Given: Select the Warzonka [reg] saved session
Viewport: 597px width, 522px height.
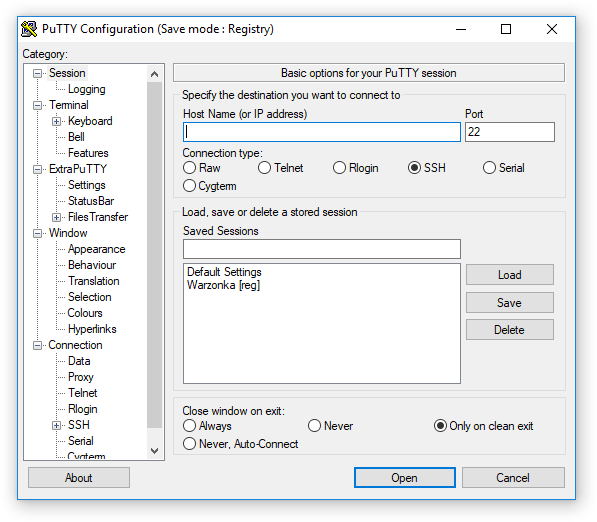Looking at the screenshot, I should [x=223, y=285].
